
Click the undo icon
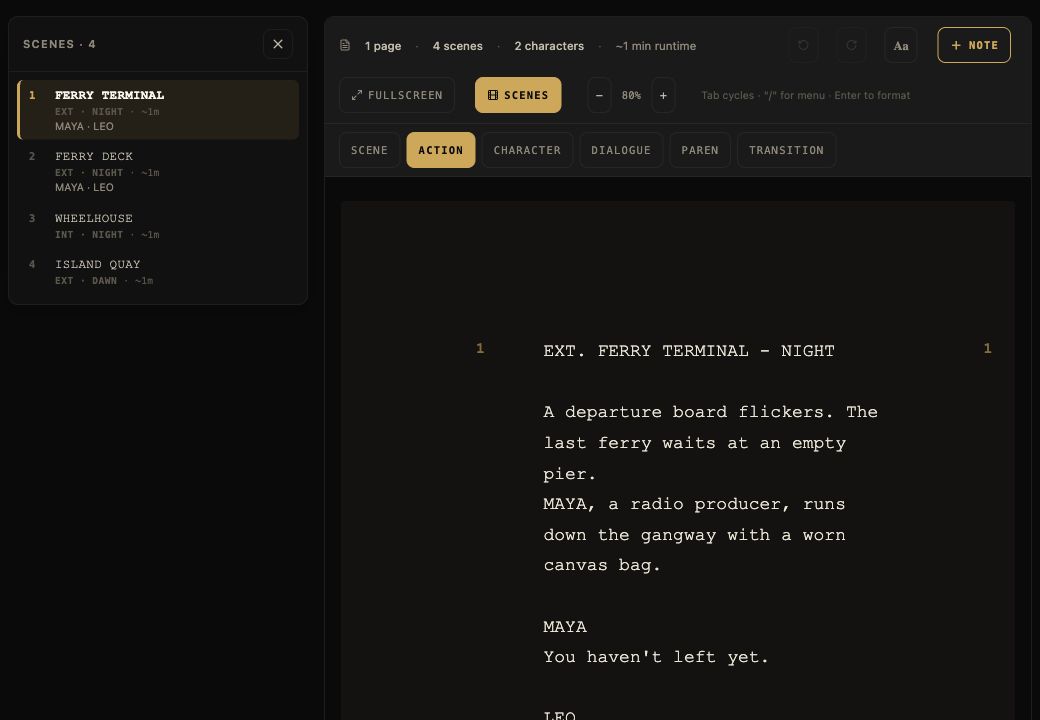803,45
